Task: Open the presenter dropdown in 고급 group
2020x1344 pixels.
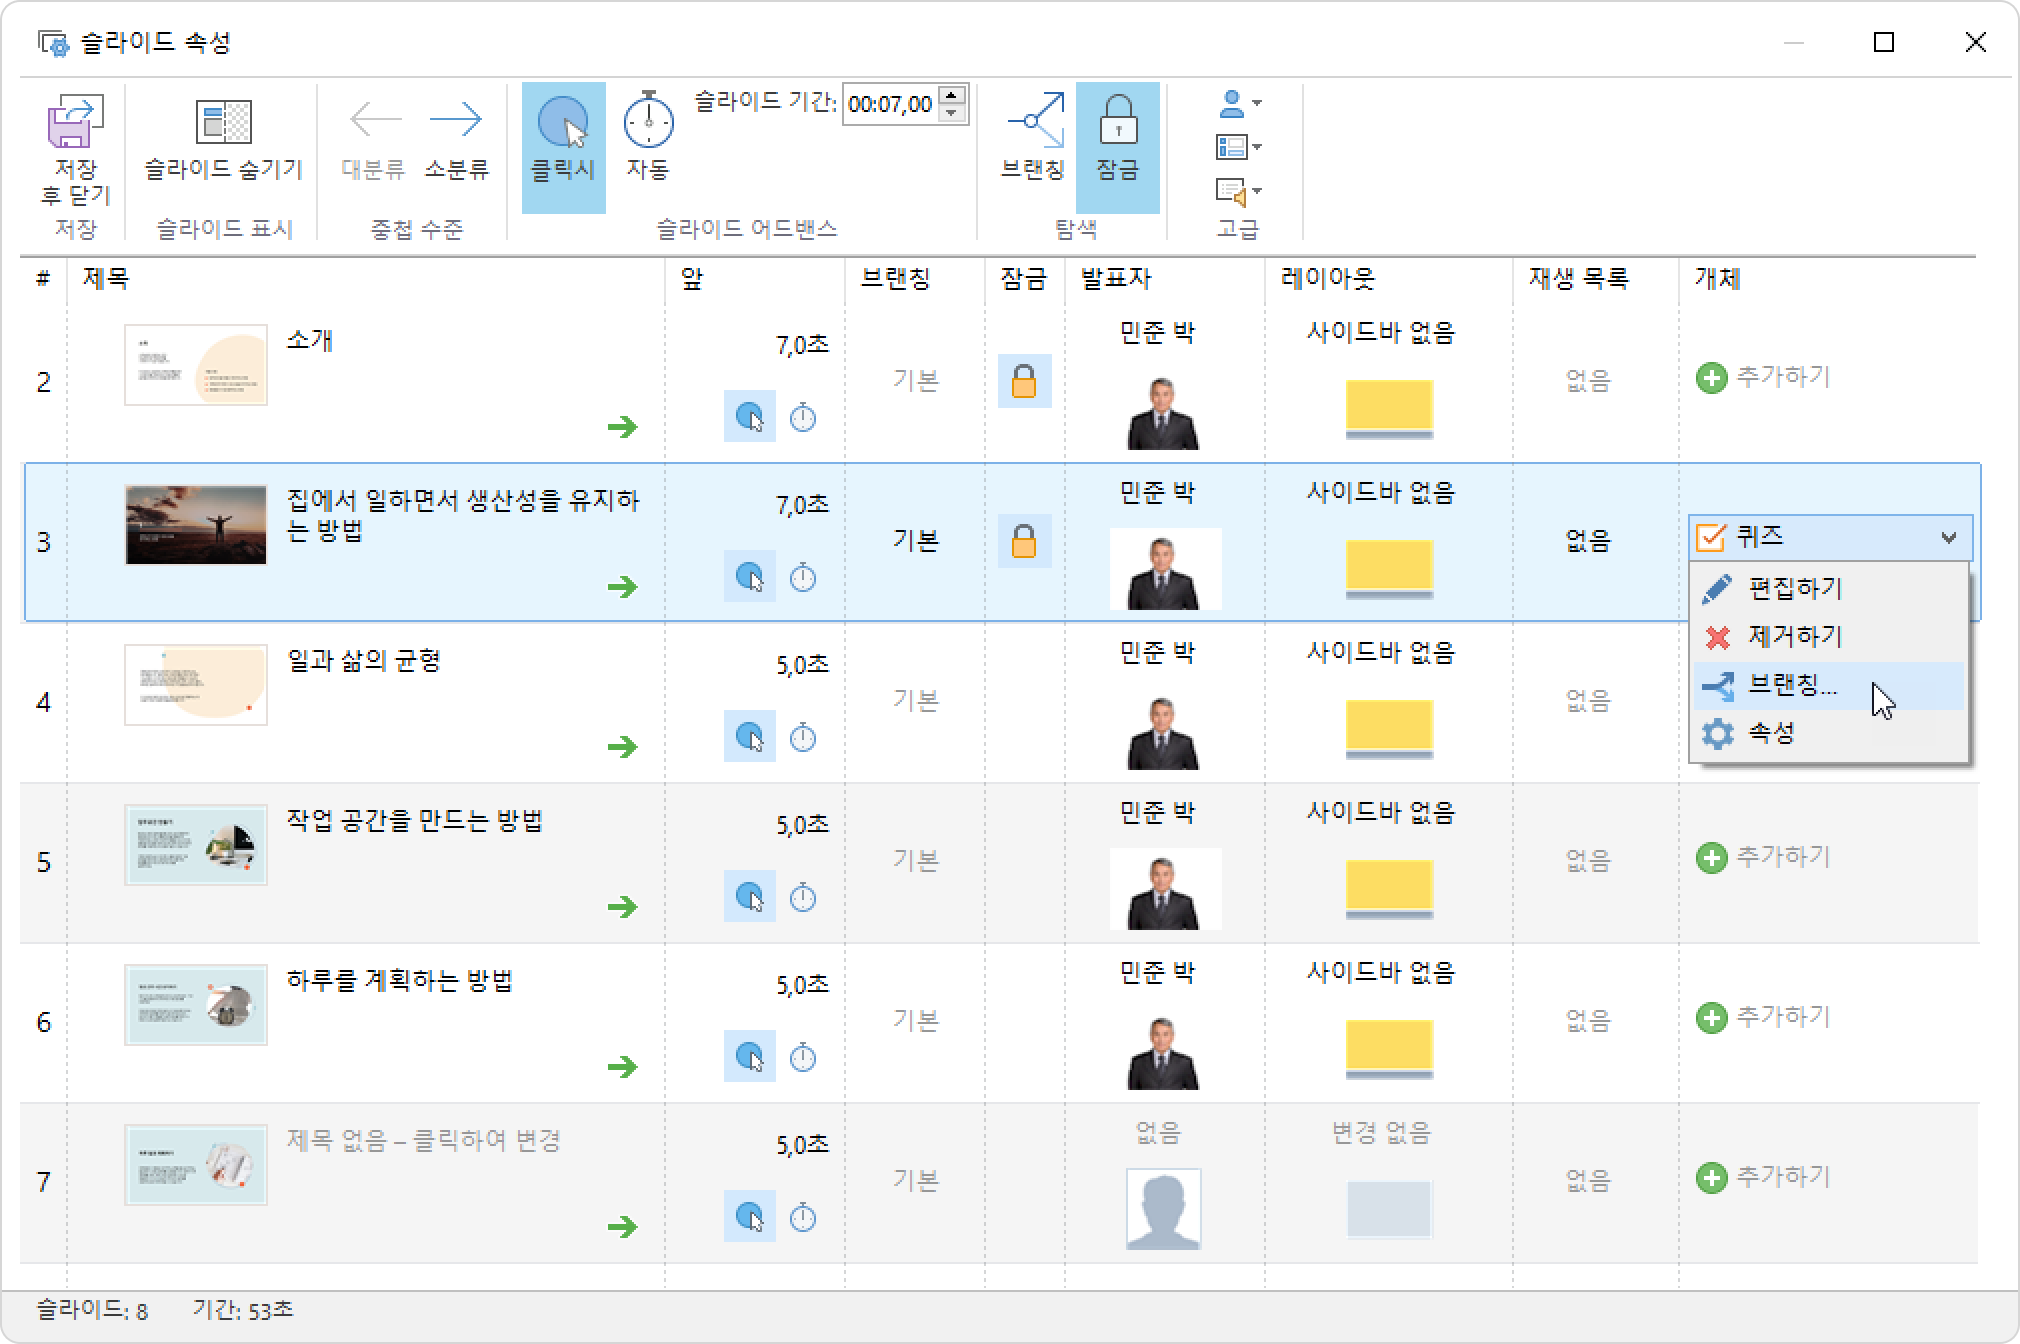Action: tap(1240, 103)
